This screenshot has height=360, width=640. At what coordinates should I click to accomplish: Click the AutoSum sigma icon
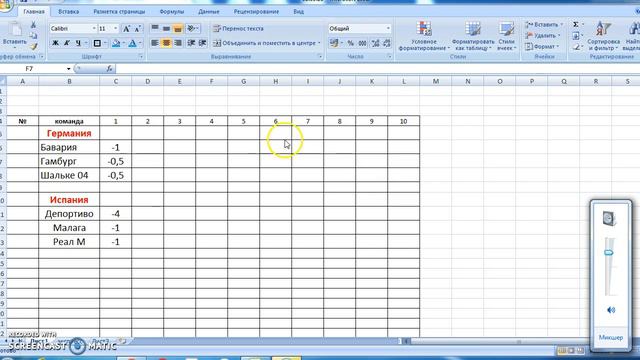pos(576,24)
